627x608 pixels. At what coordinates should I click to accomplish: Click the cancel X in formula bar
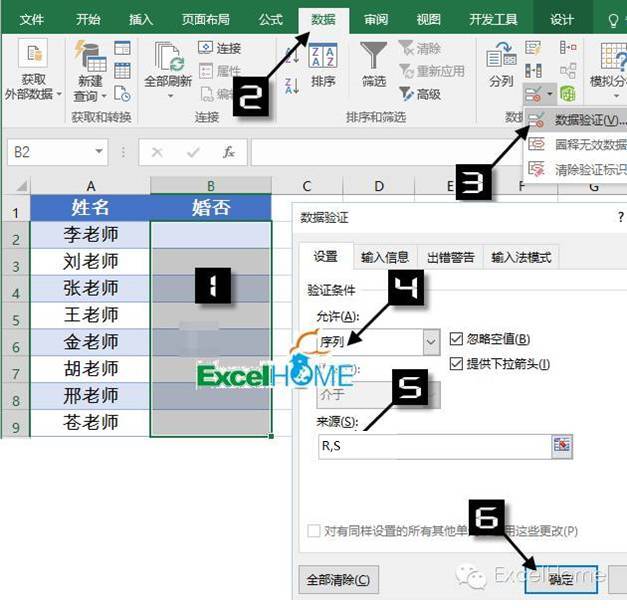(x=157, y=152)
